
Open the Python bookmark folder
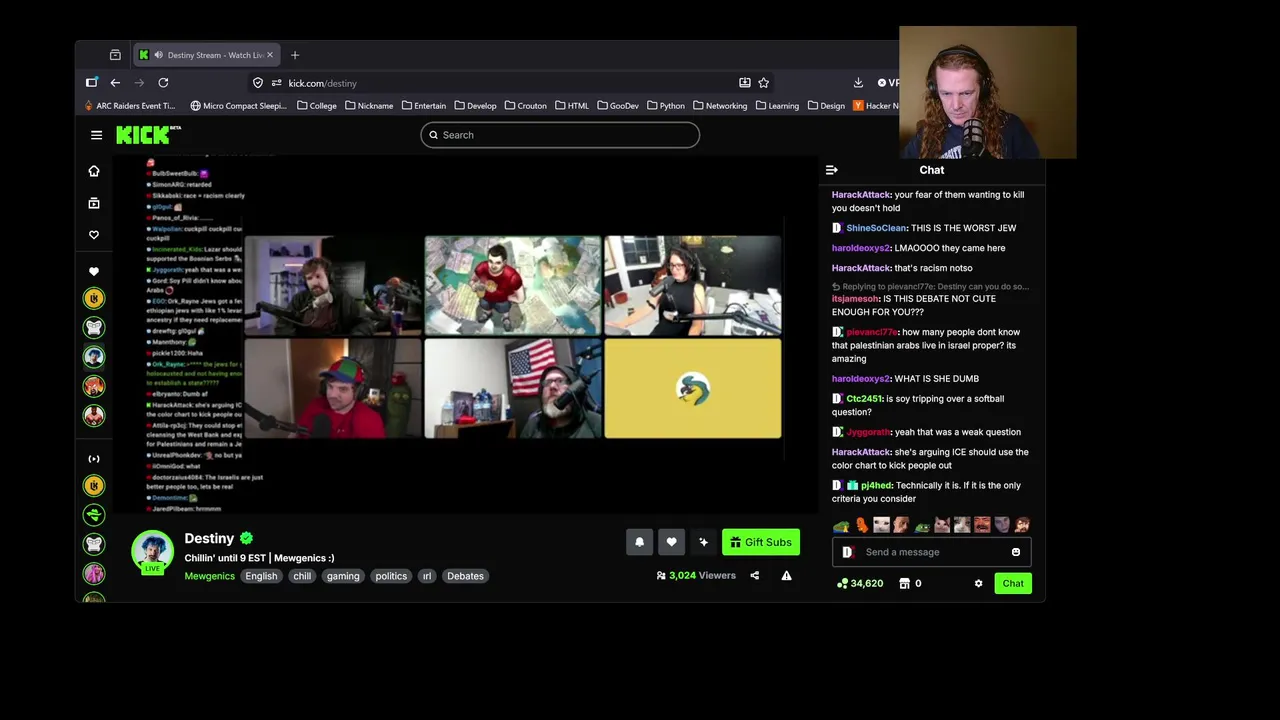point(666,105)
